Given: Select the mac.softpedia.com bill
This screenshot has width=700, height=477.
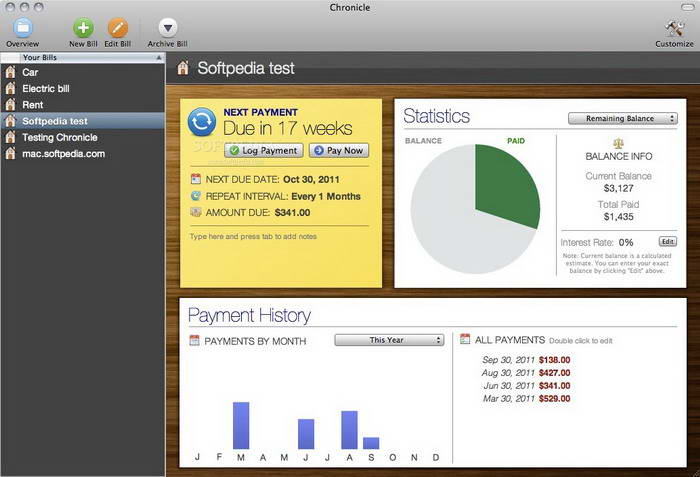Looking at the screenshot, I should [x=83, y=154].
